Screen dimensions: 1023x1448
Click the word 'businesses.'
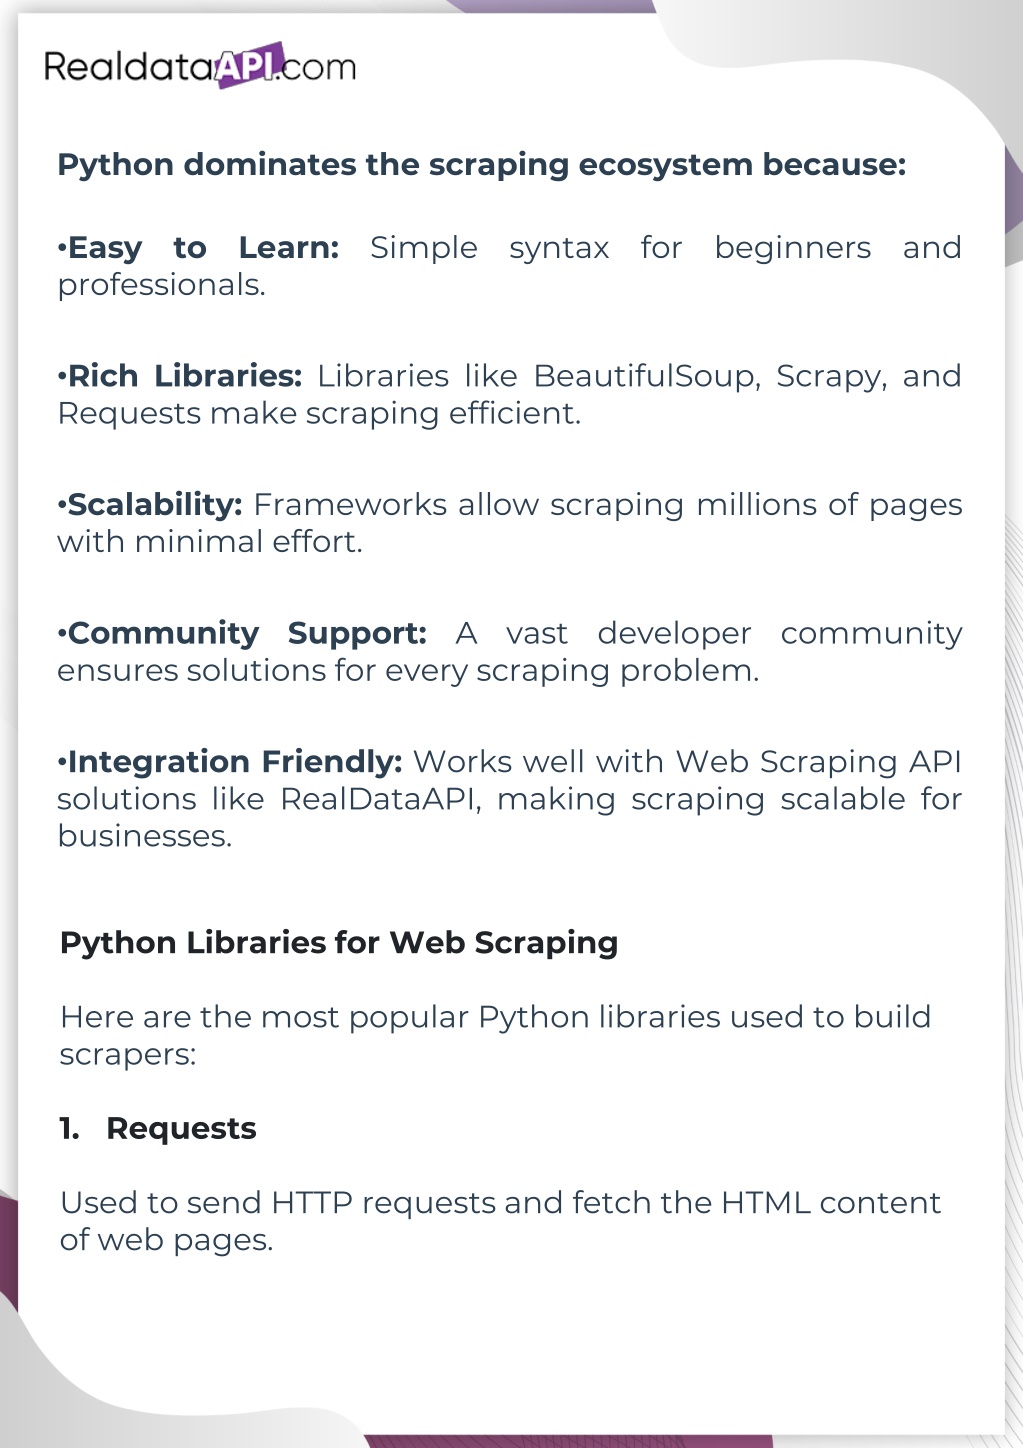coord(144,836)
